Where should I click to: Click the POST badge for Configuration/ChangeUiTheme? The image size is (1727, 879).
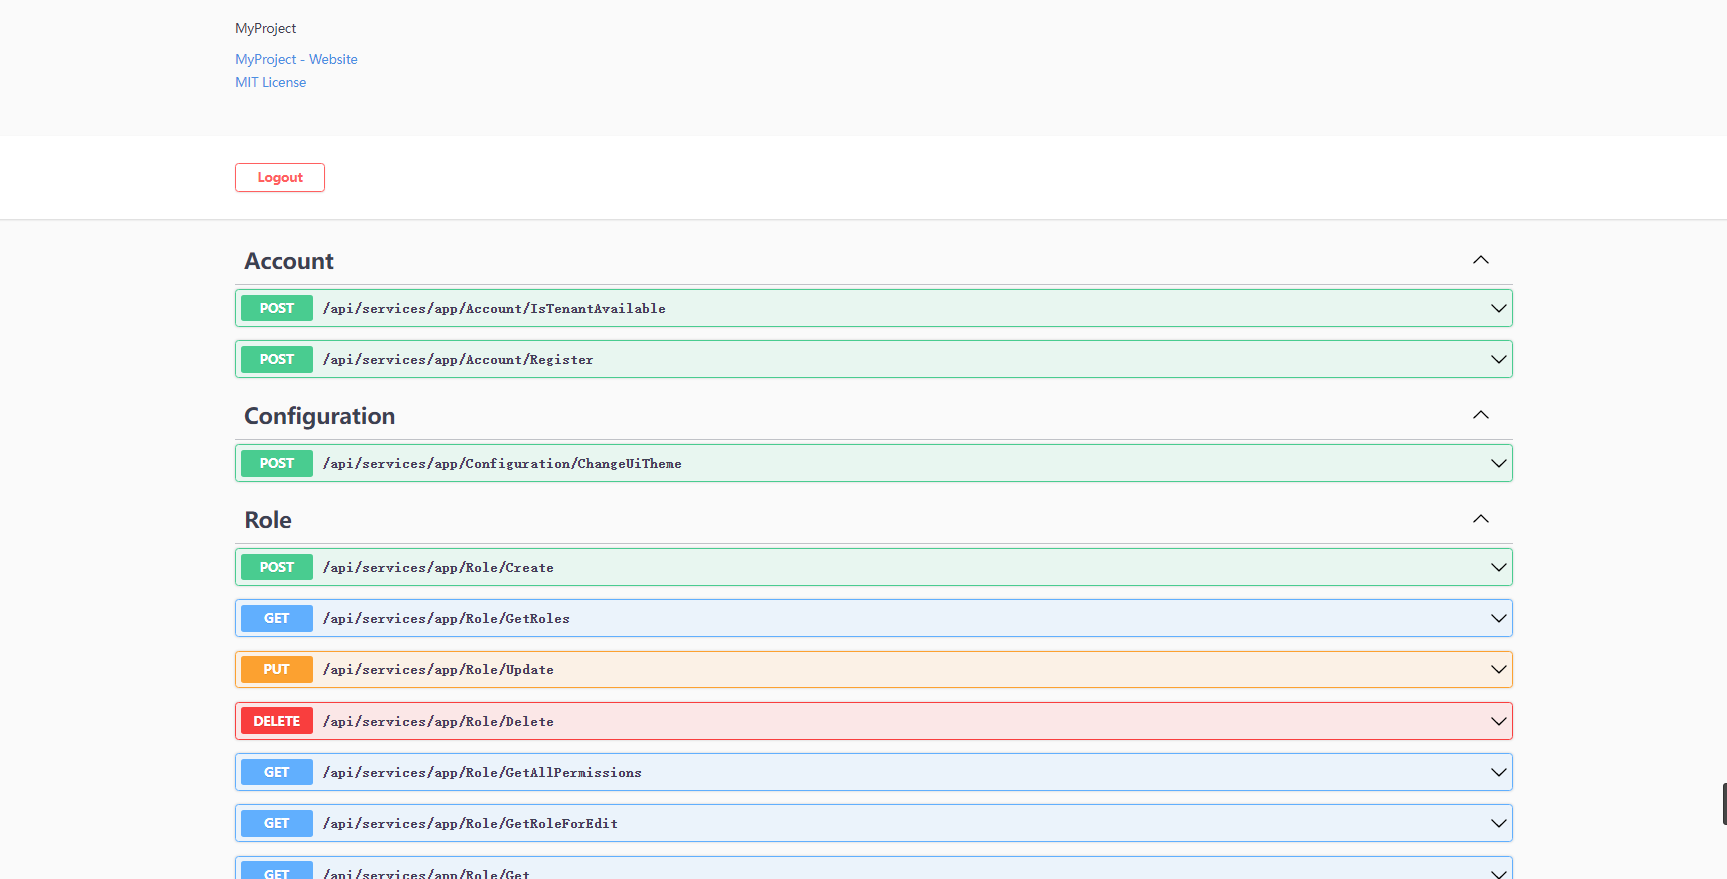coord(277,463)
